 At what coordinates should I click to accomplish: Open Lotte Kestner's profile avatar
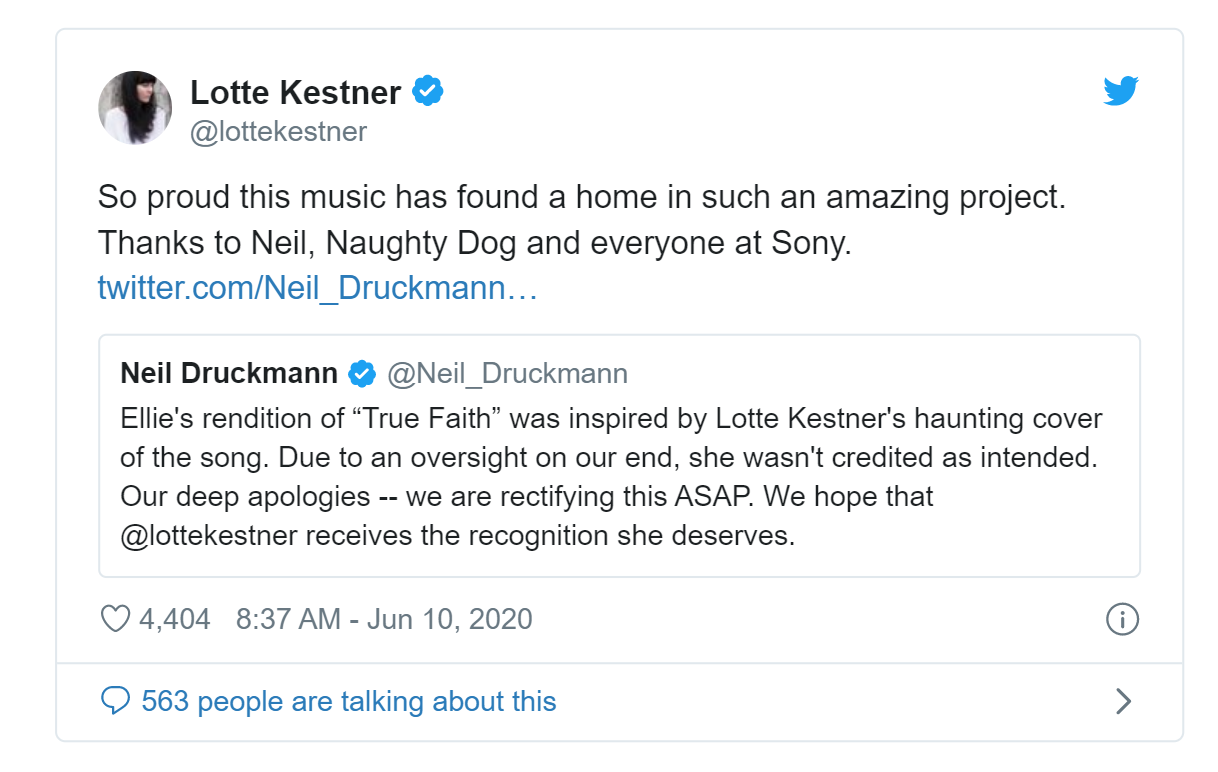[135, 108]
